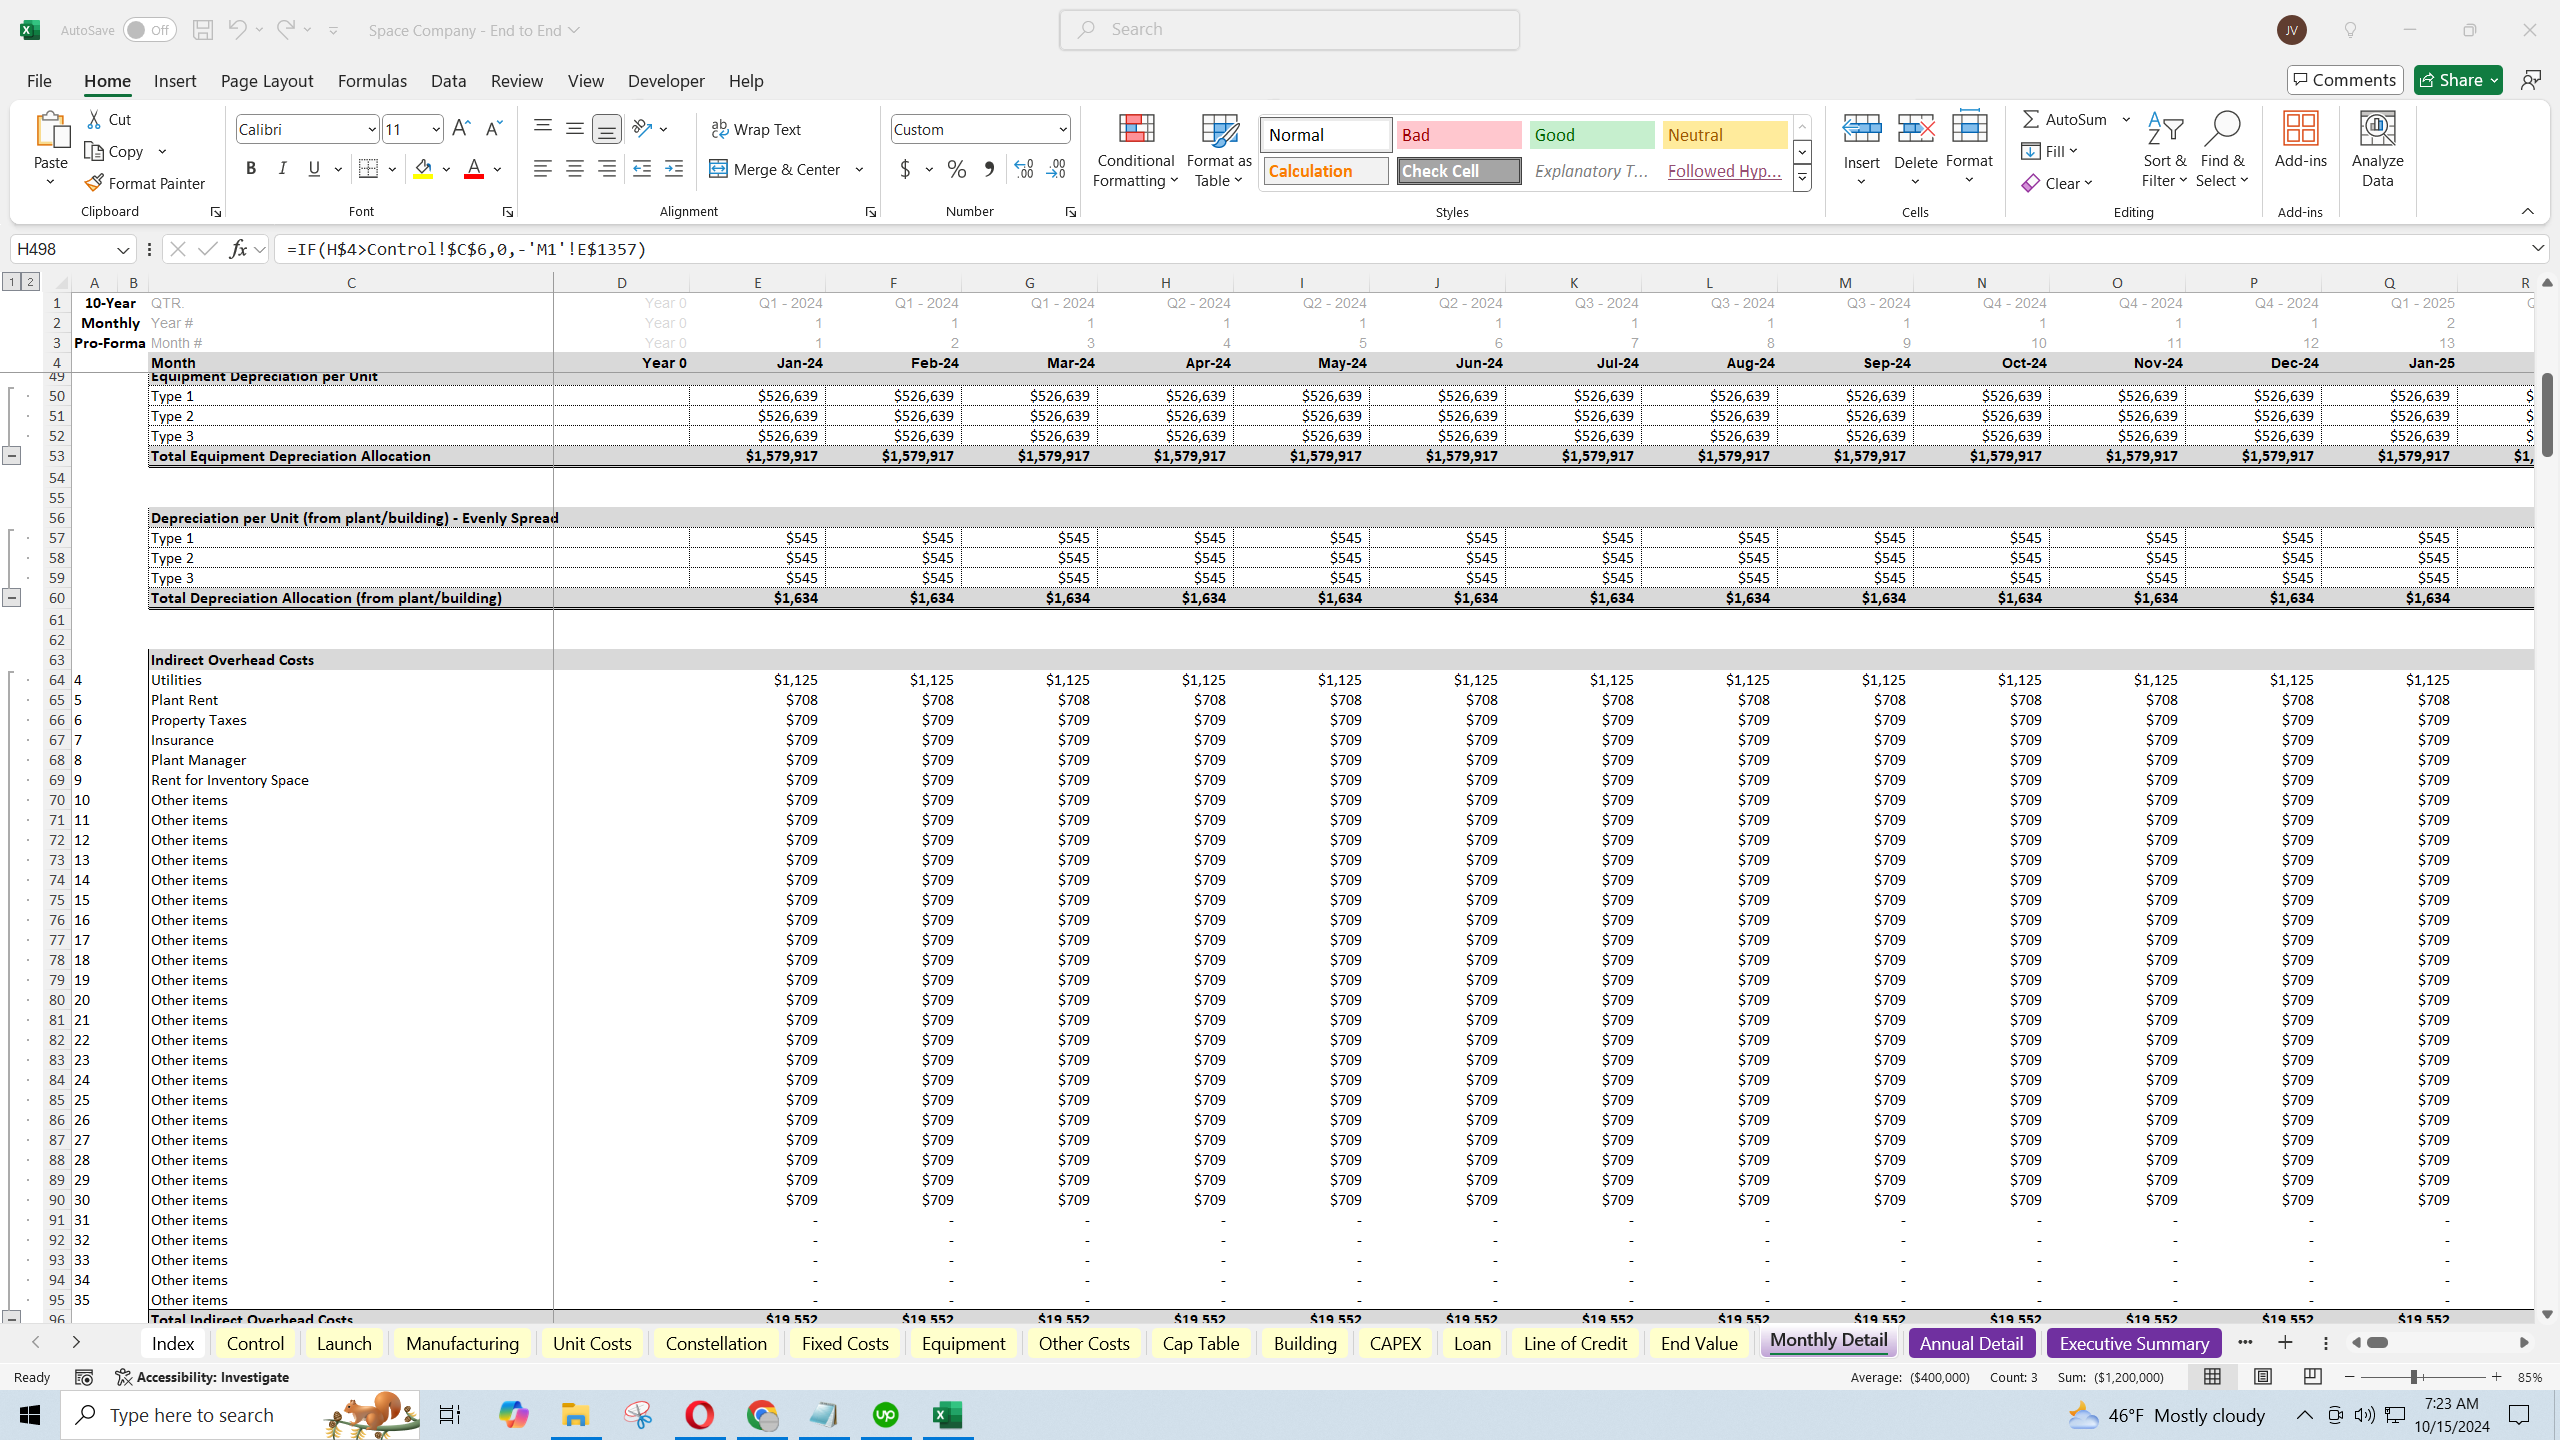Click the Cut scissors icon
Viewport: 2560px width, 1440px height.
pos(94,119)
